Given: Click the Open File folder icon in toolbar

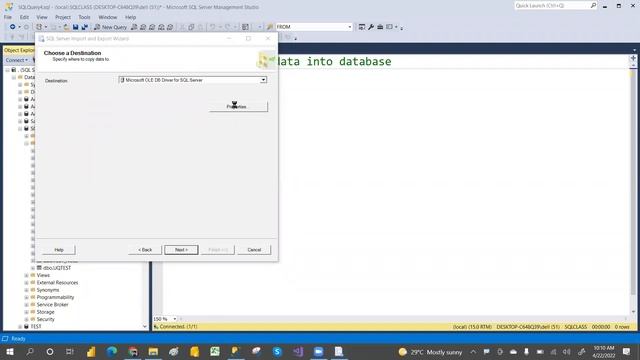Looking at the screenshot, I should coord(66,27).
